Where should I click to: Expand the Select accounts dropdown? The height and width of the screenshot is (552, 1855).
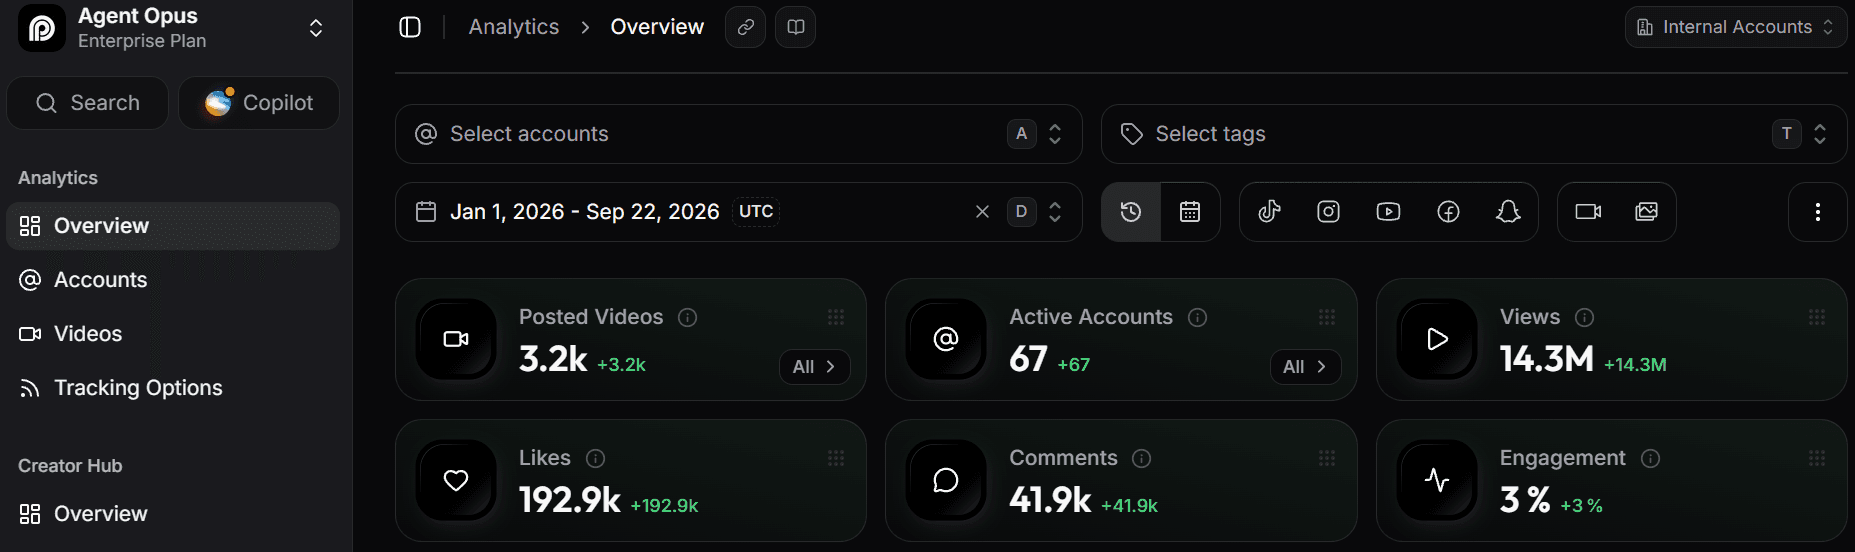tap(738, 134)
